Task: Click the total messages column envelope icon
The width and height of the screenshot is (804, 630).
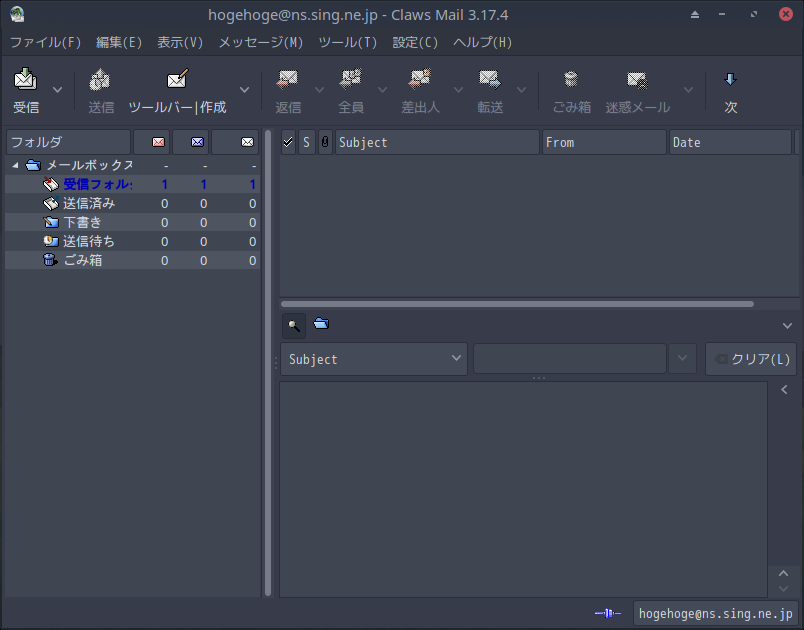Action: point(247,142)
